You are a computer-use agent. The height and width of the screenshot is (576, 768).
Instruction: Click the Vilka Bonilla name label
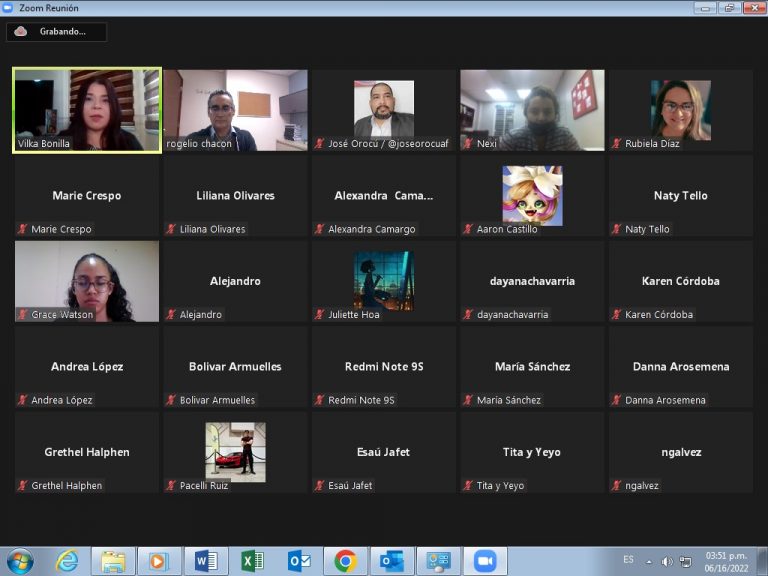[x=44, y=144]
